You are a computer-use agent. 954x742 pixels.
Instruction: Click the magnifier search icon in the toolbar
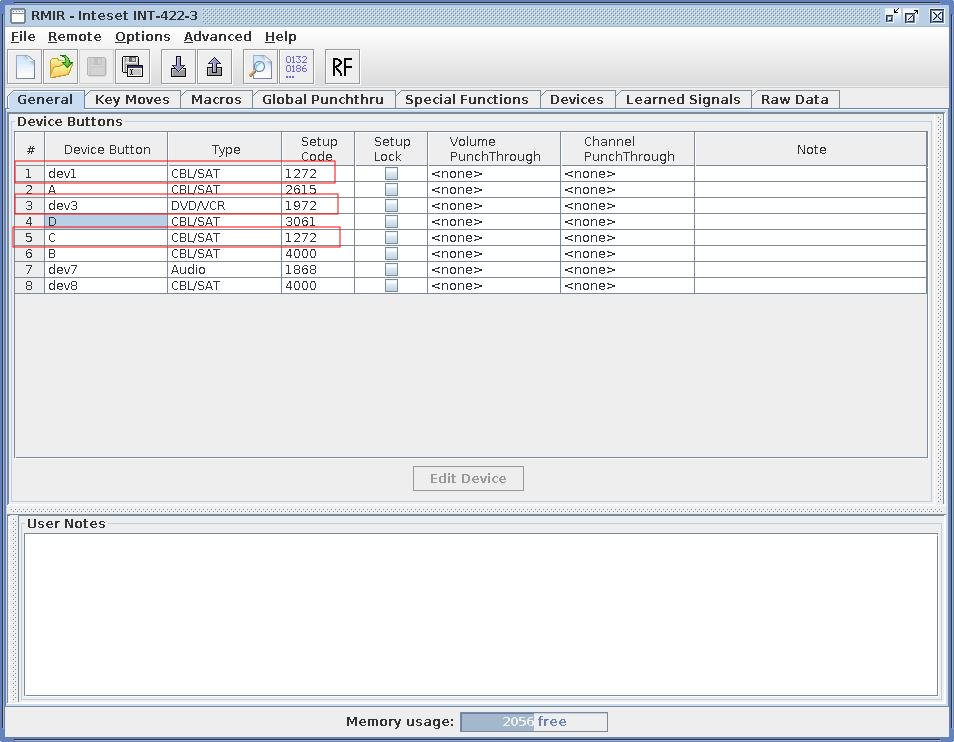[x=260, y=66]
